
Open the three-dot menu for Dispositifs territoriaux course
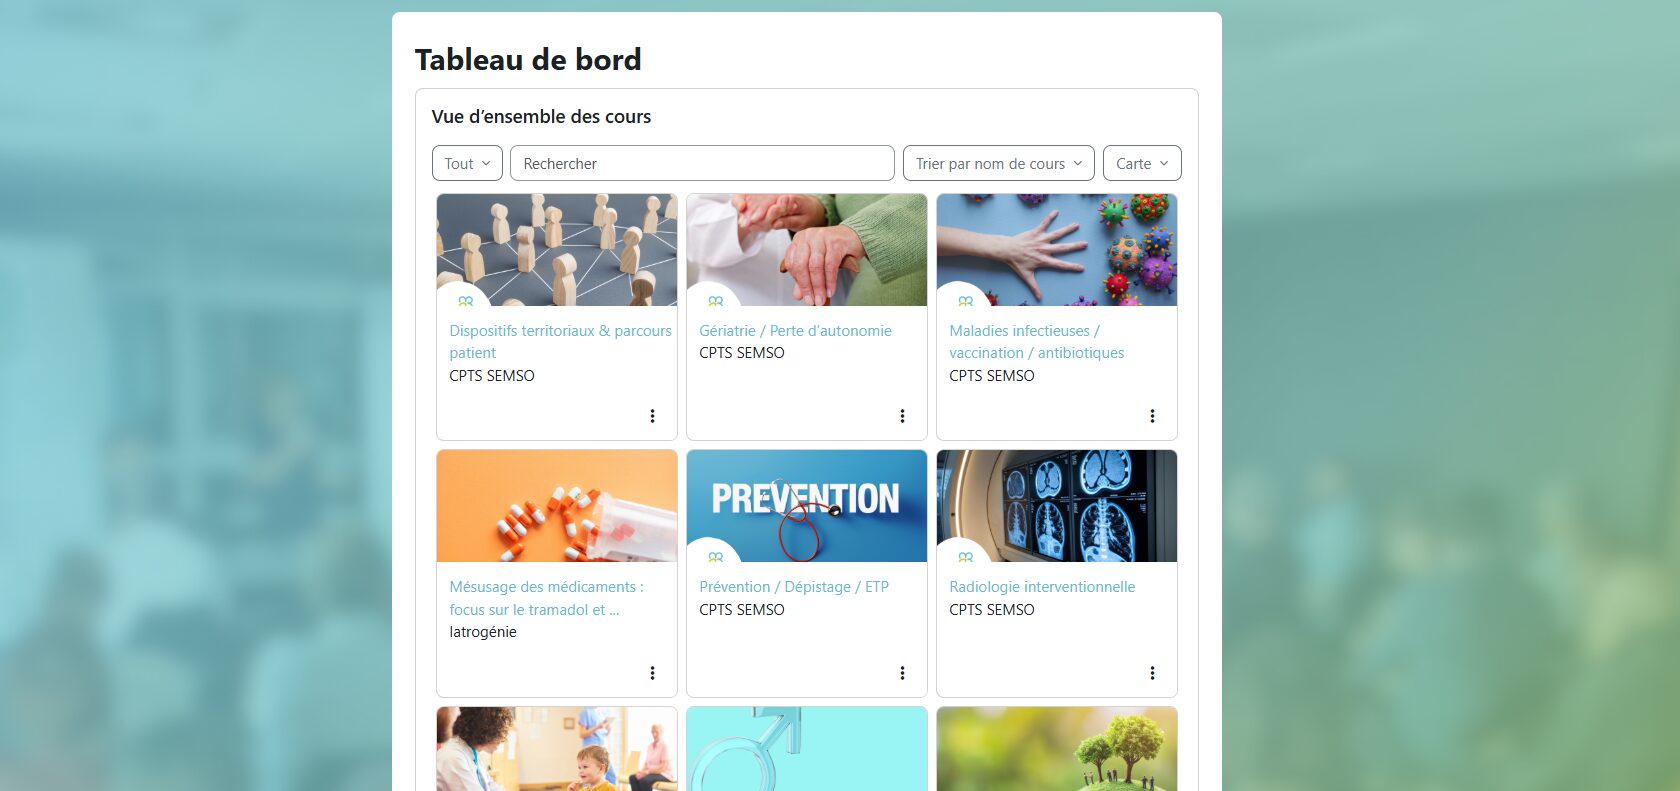point(652,416)
